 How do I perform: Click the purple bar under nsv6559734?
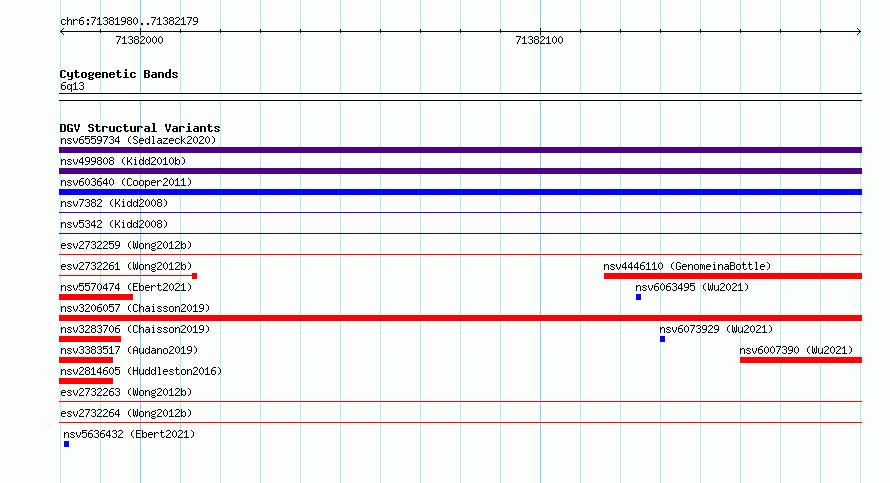click(460, 150)
